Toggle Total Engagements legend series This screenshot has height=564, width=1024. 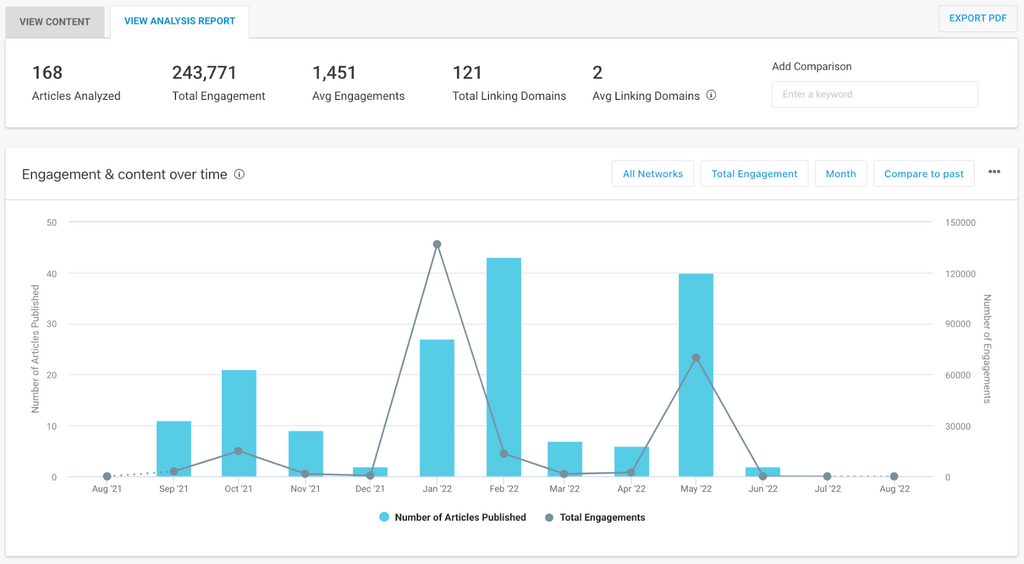pos(595,518)
